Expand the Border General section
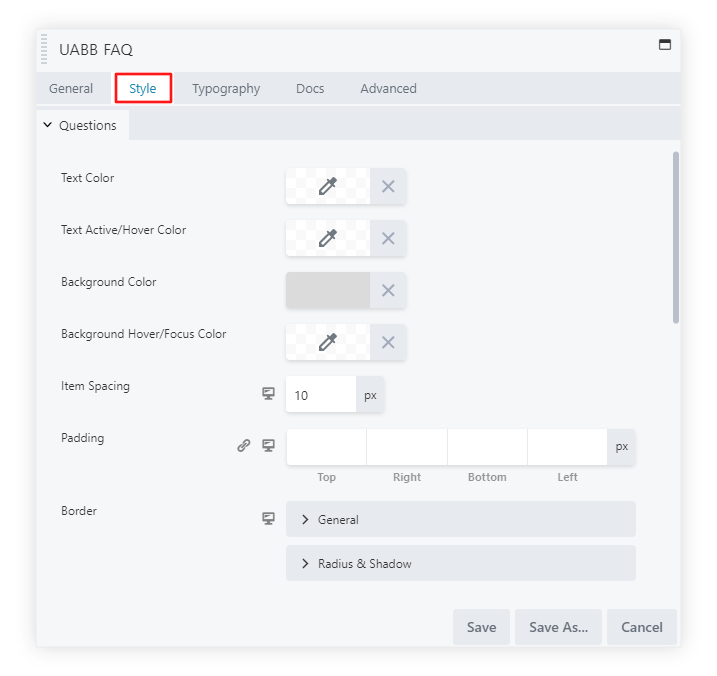 click(x=460, y=519)
